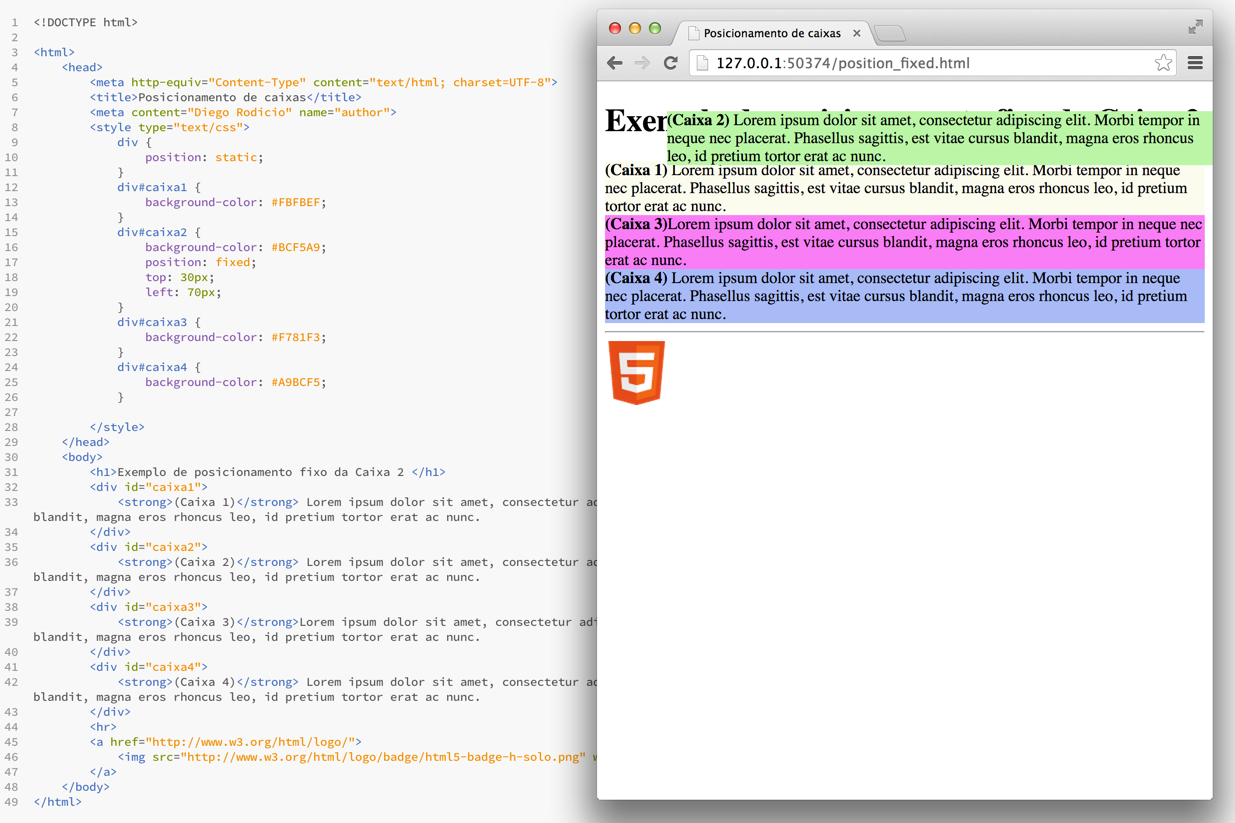
Task: Click the #F781F3 color value in the code
Action: pos(298,337)
